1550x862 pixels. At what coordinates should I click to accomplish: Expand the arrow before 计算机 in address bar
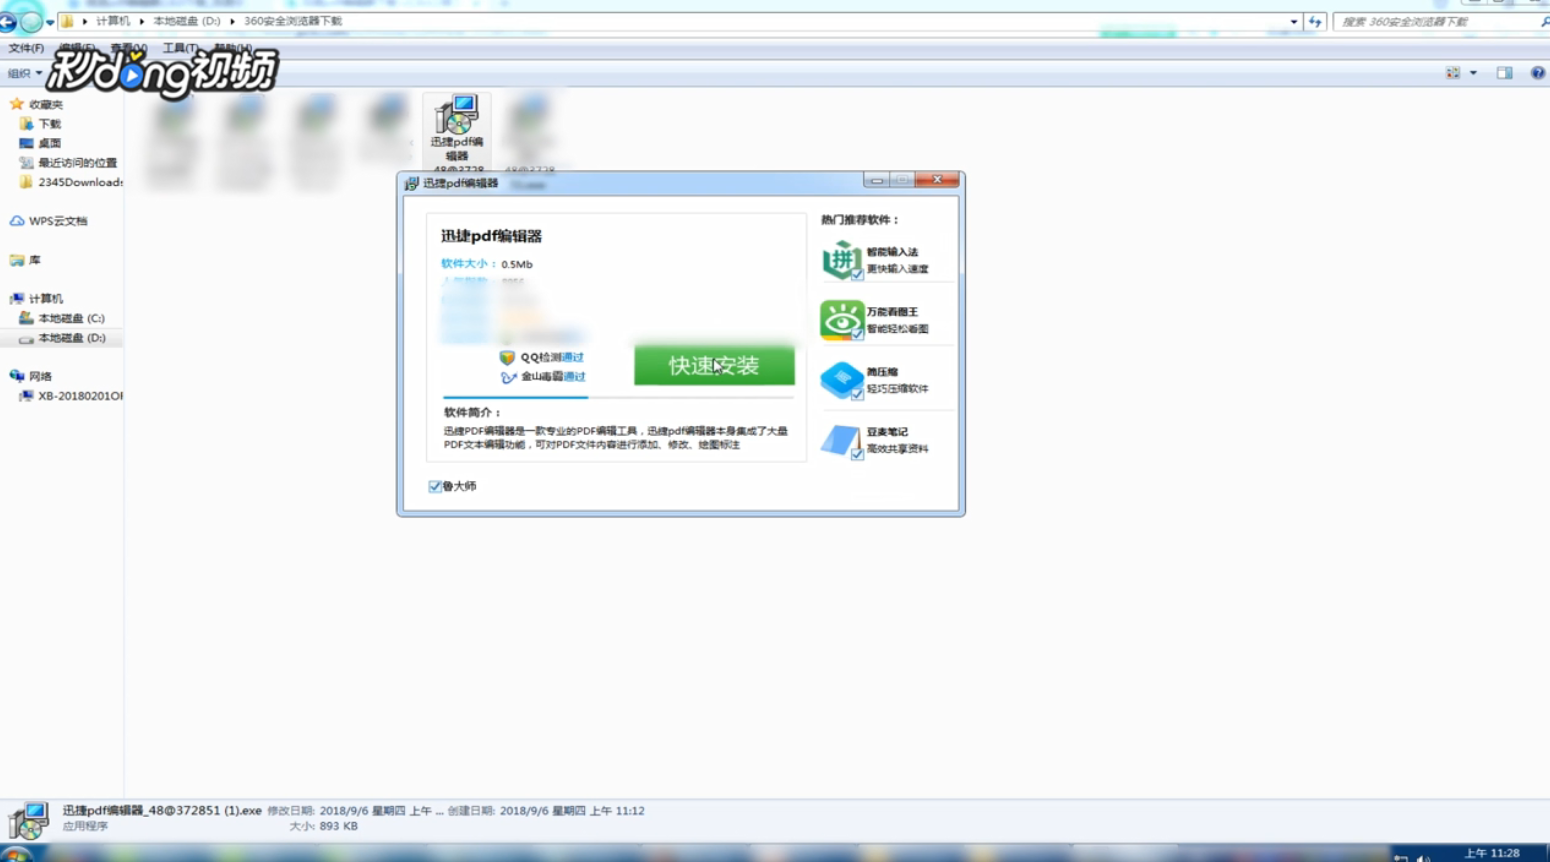(x=85, y=21)
